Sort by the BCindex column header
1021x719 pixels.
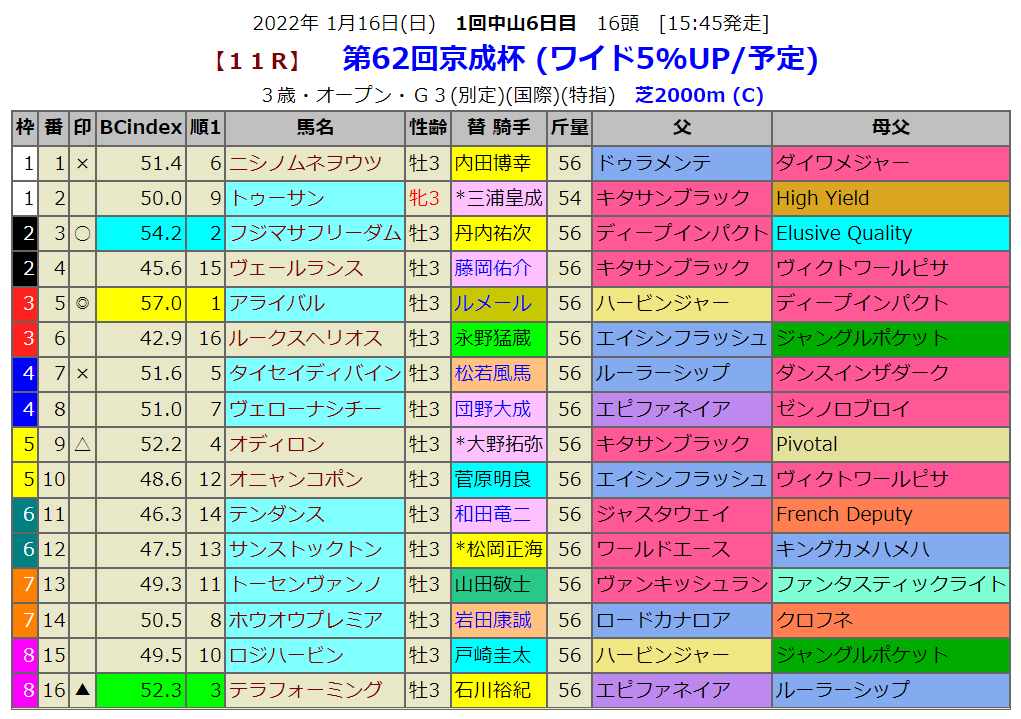point(141,127)
